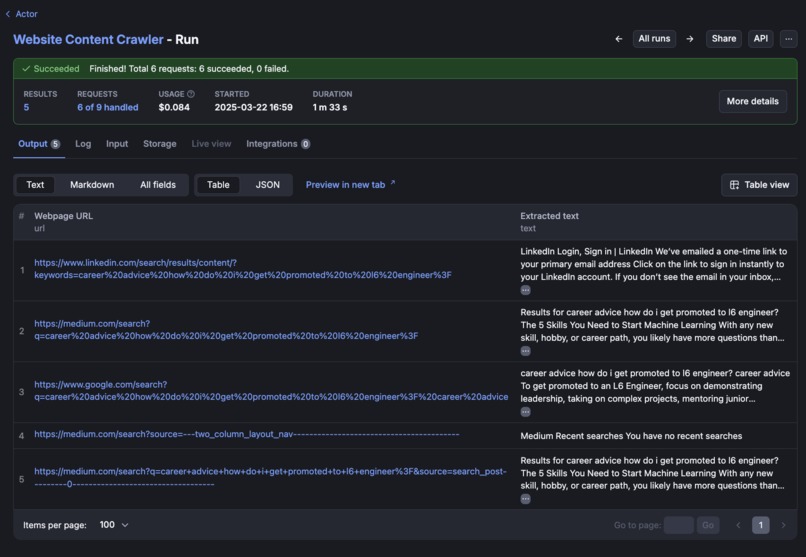Go to previous run arrow
The width and height of the screenshot is (806, 557).
tap(619, 39)
